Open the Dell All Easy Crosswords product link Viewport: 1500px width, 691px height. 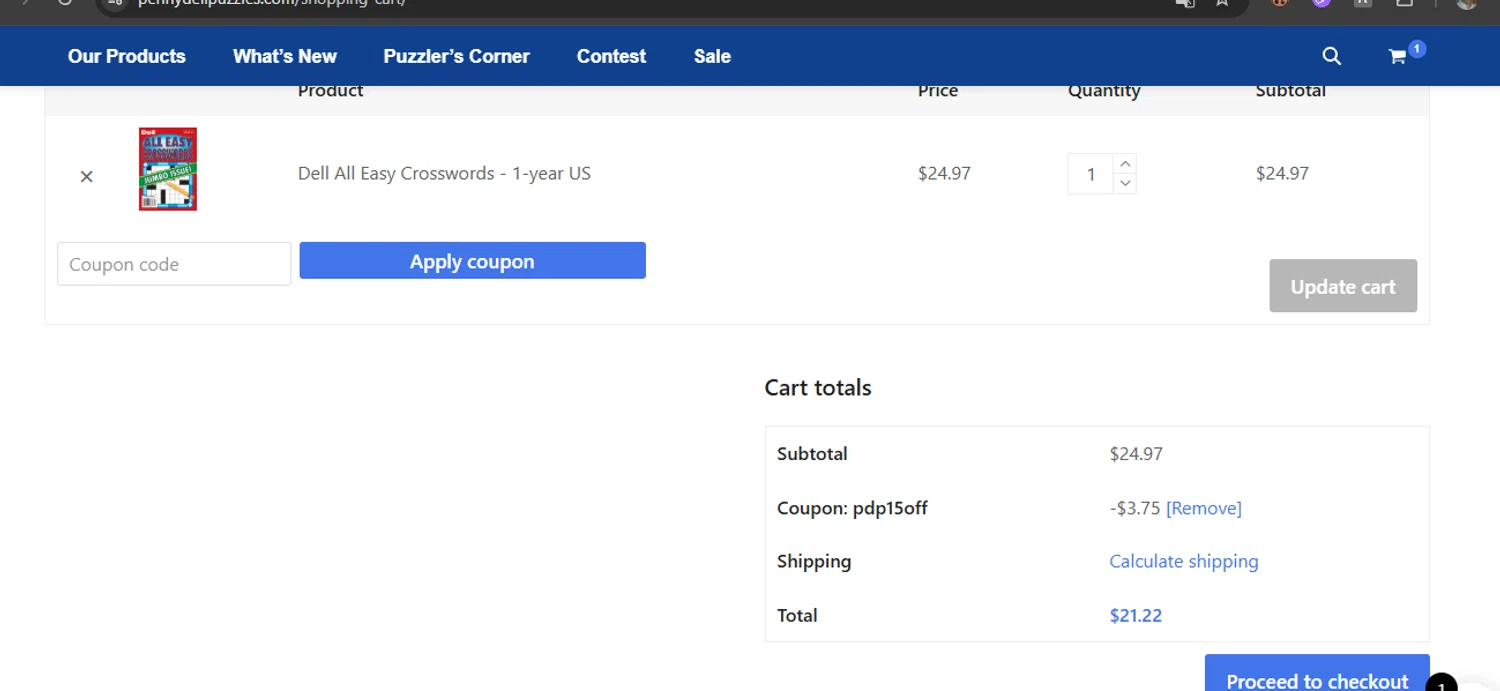point(444,173)
